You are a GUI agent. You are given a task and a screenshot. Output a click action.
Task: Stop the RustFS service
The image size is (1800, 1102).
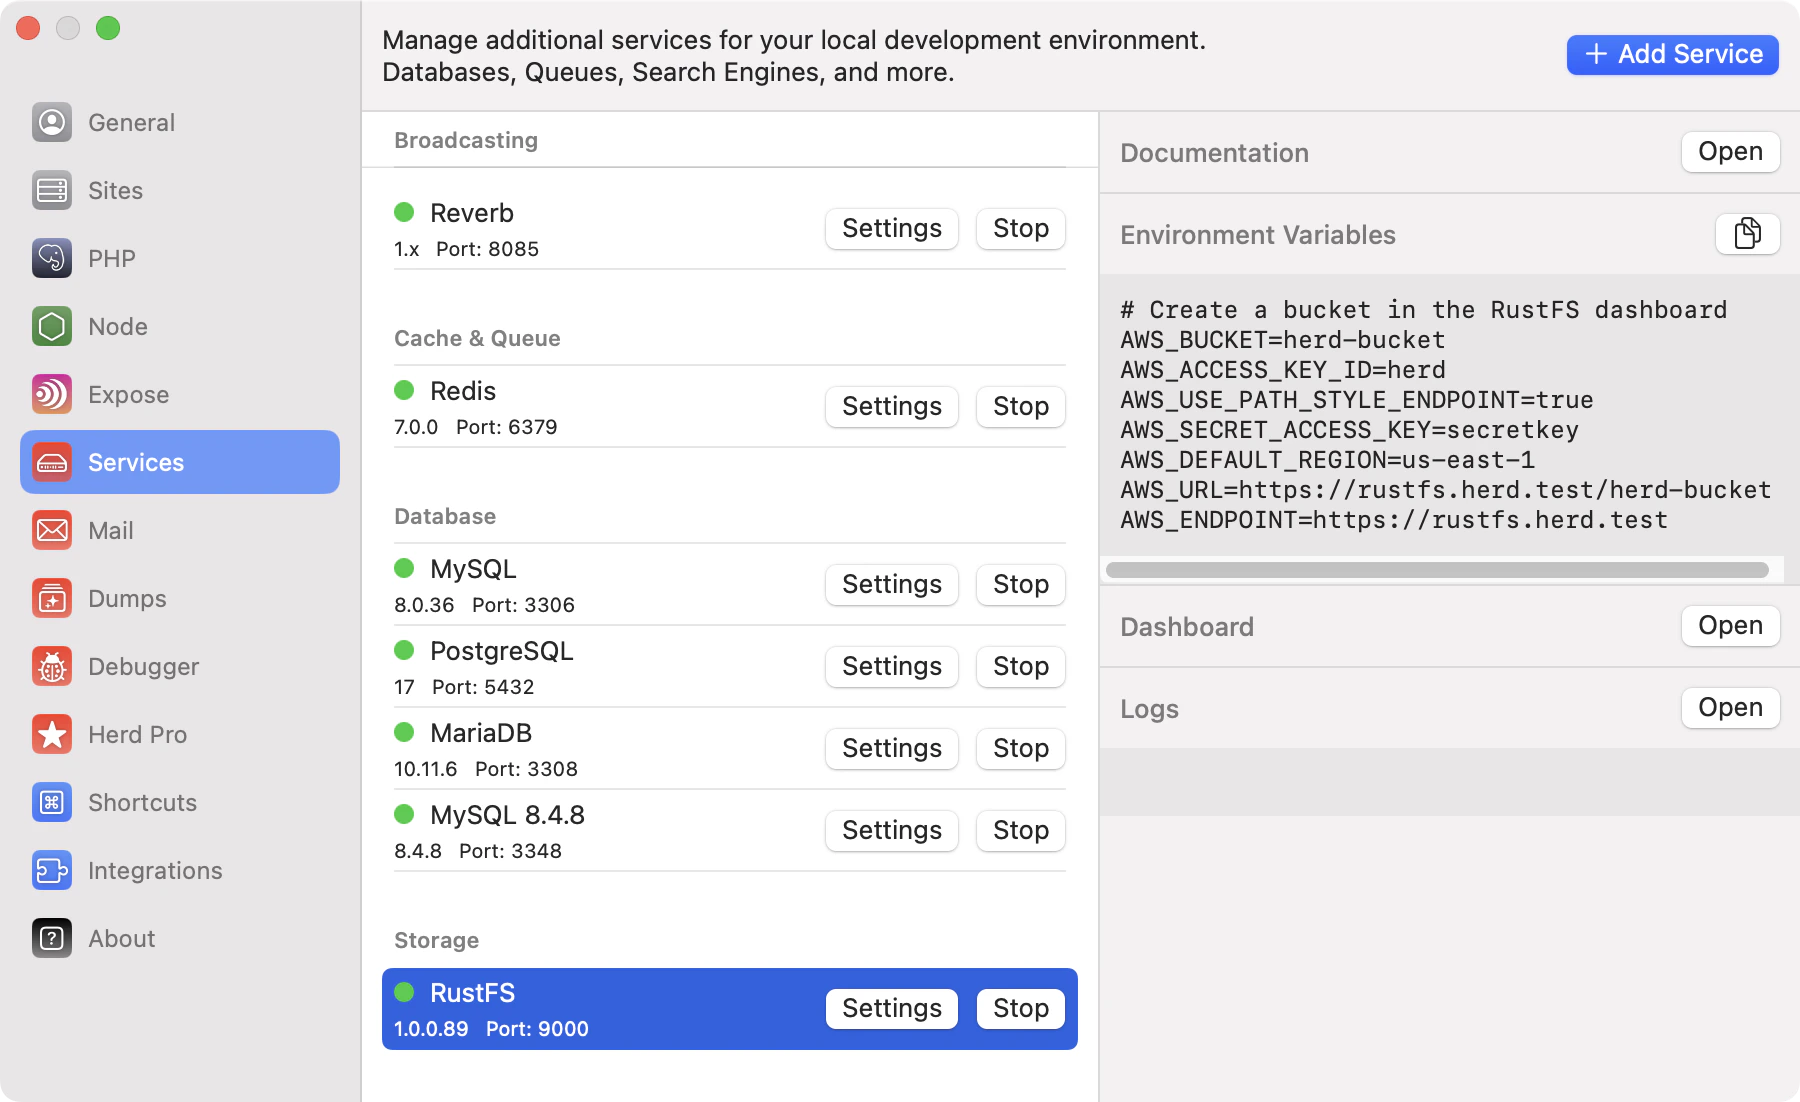point(1019,1008)
